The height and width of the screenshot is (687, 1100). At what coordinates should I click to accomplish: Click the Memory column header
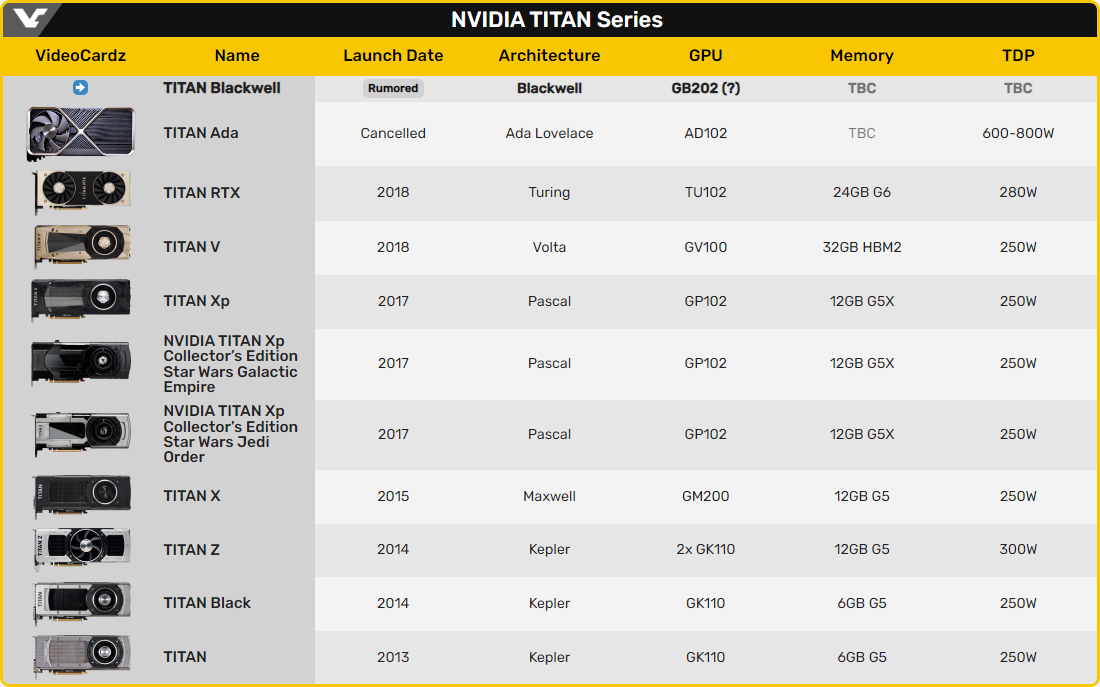point(861,56)
